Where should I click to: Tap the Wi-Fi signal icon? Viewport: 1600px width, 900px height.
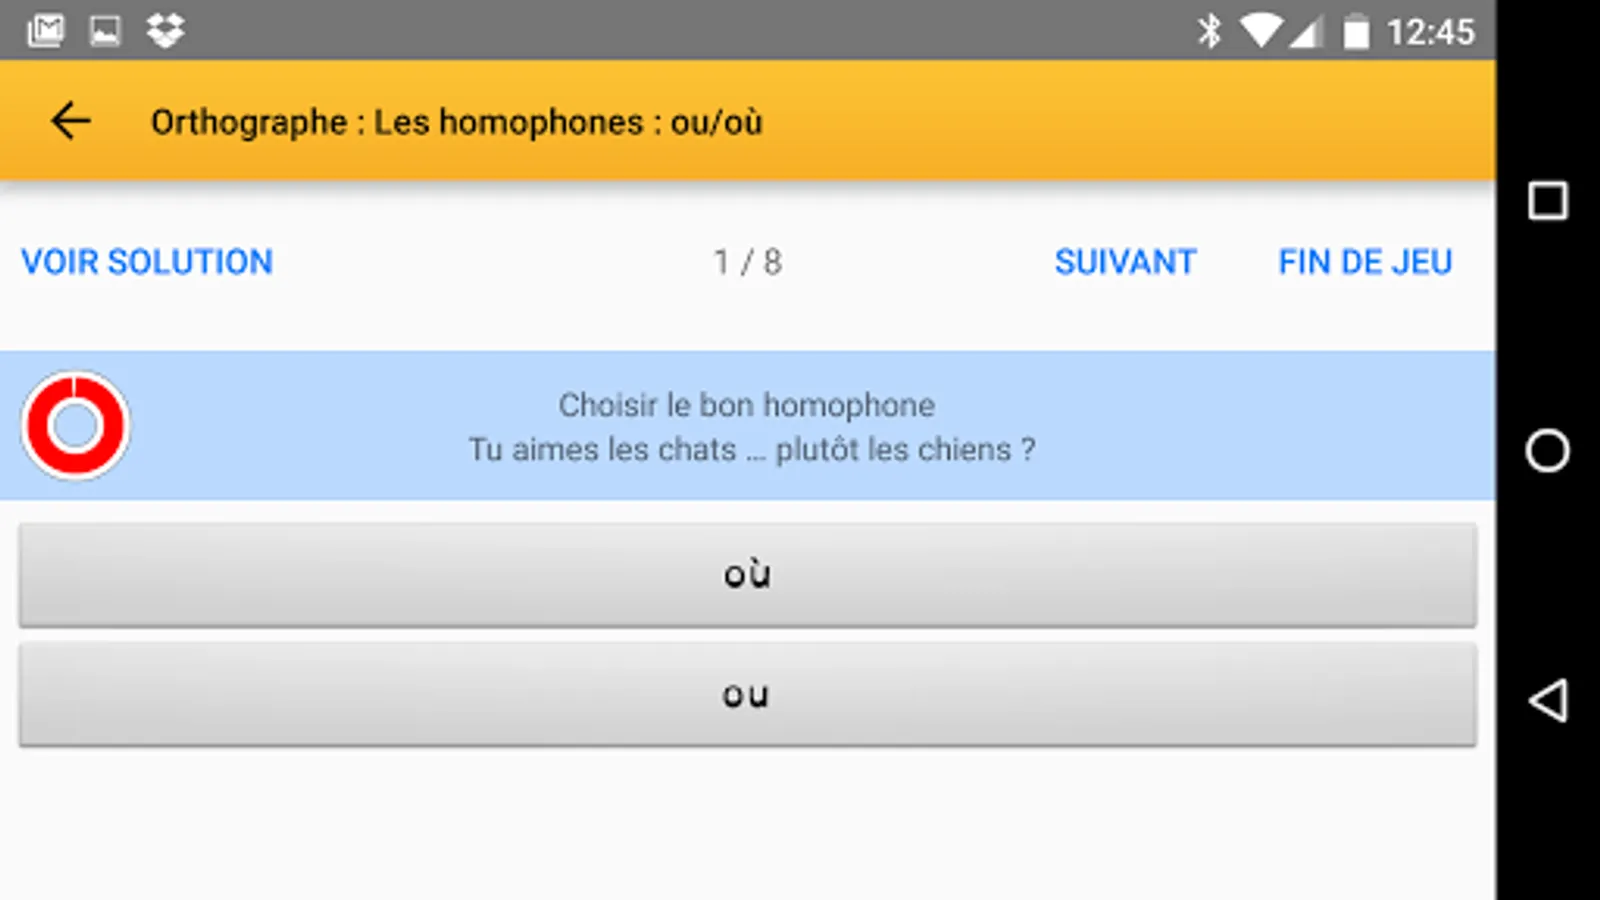coord(1261,31)
